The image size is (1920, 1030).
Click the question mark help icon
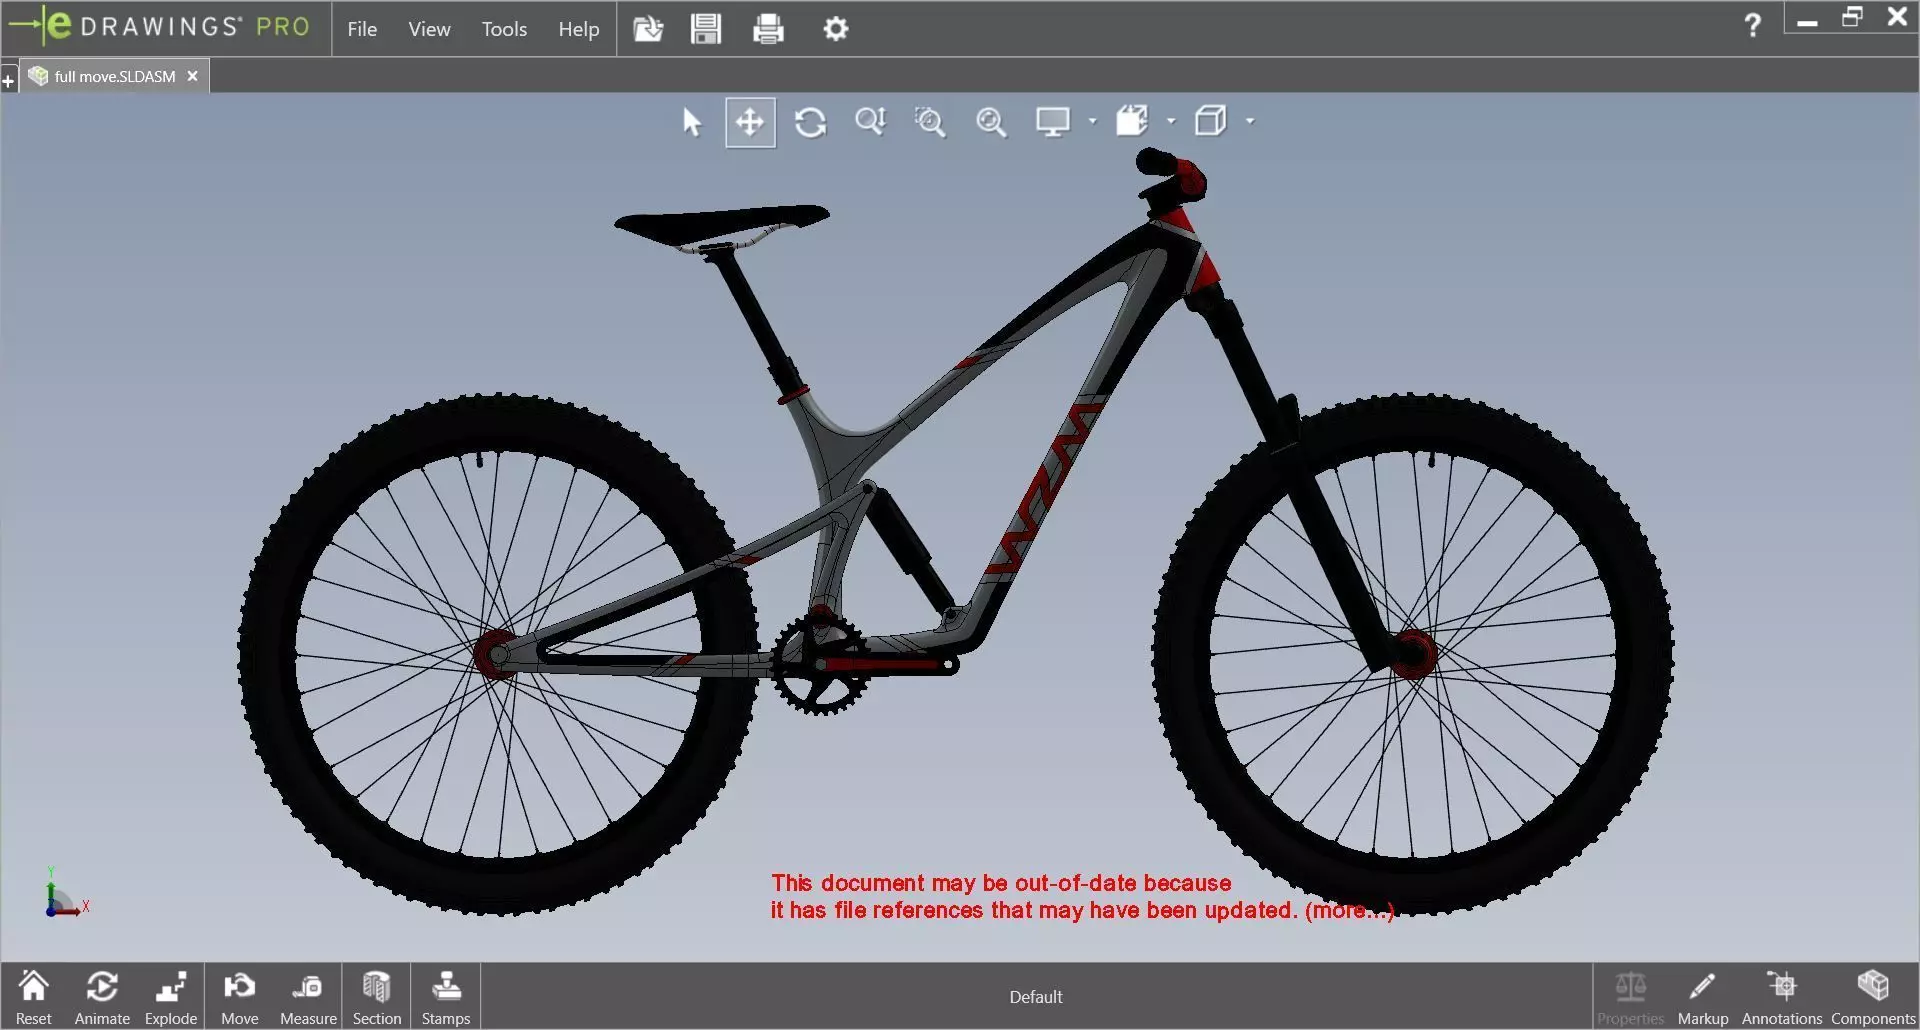[1752, 25]
